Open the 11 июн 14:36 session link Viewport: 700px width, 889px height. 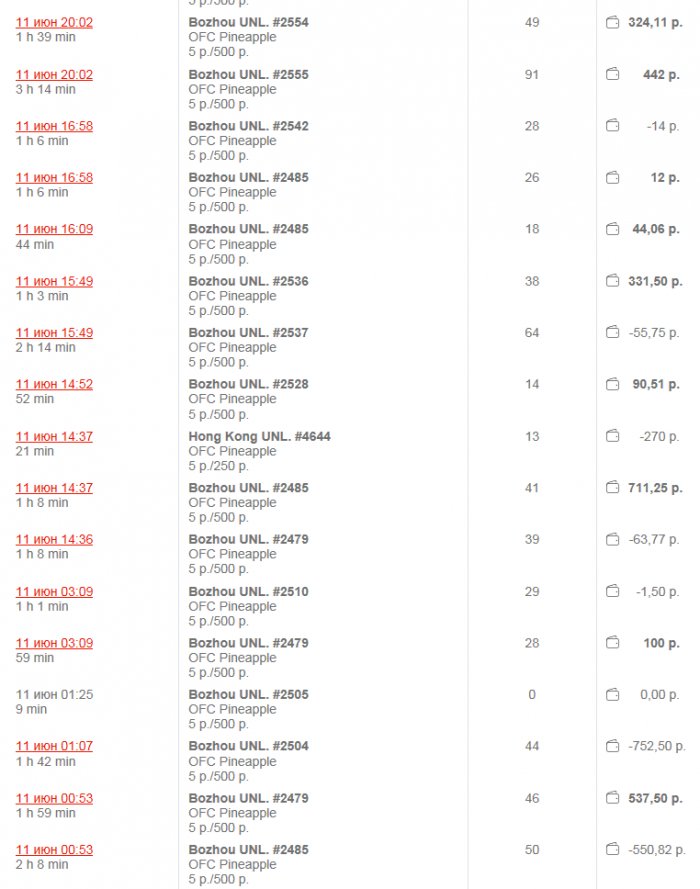(x=54, y=539)
